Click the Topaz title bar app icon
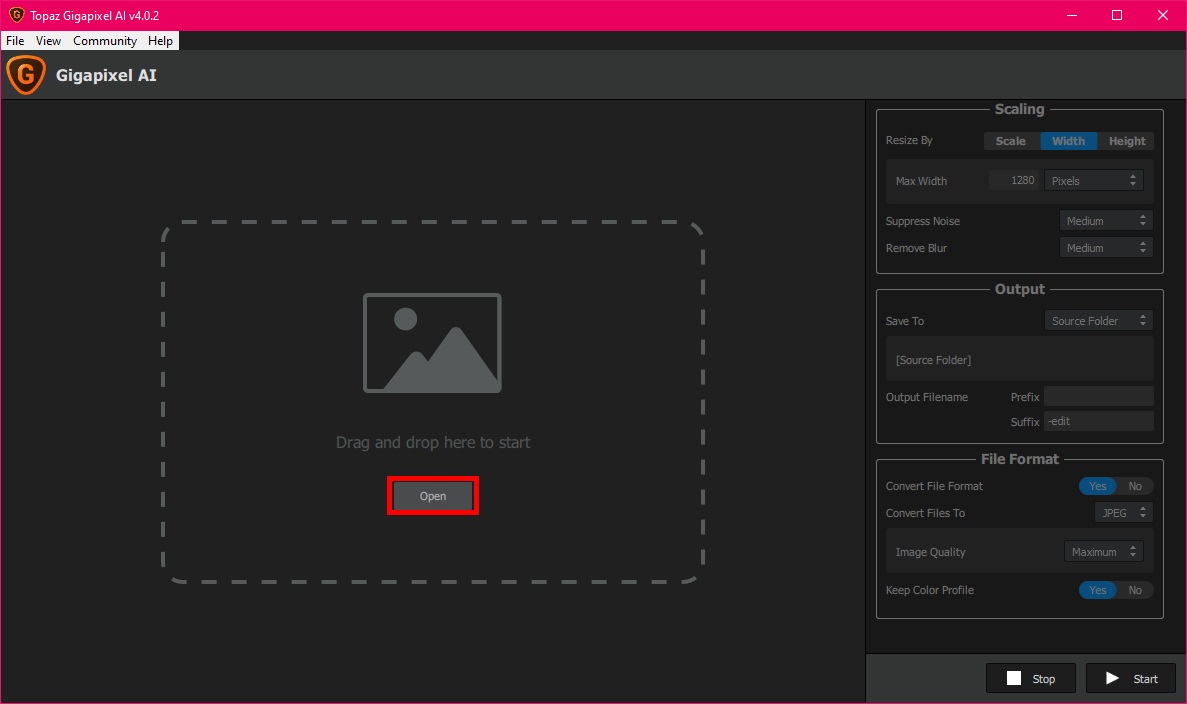 [16, 15]
